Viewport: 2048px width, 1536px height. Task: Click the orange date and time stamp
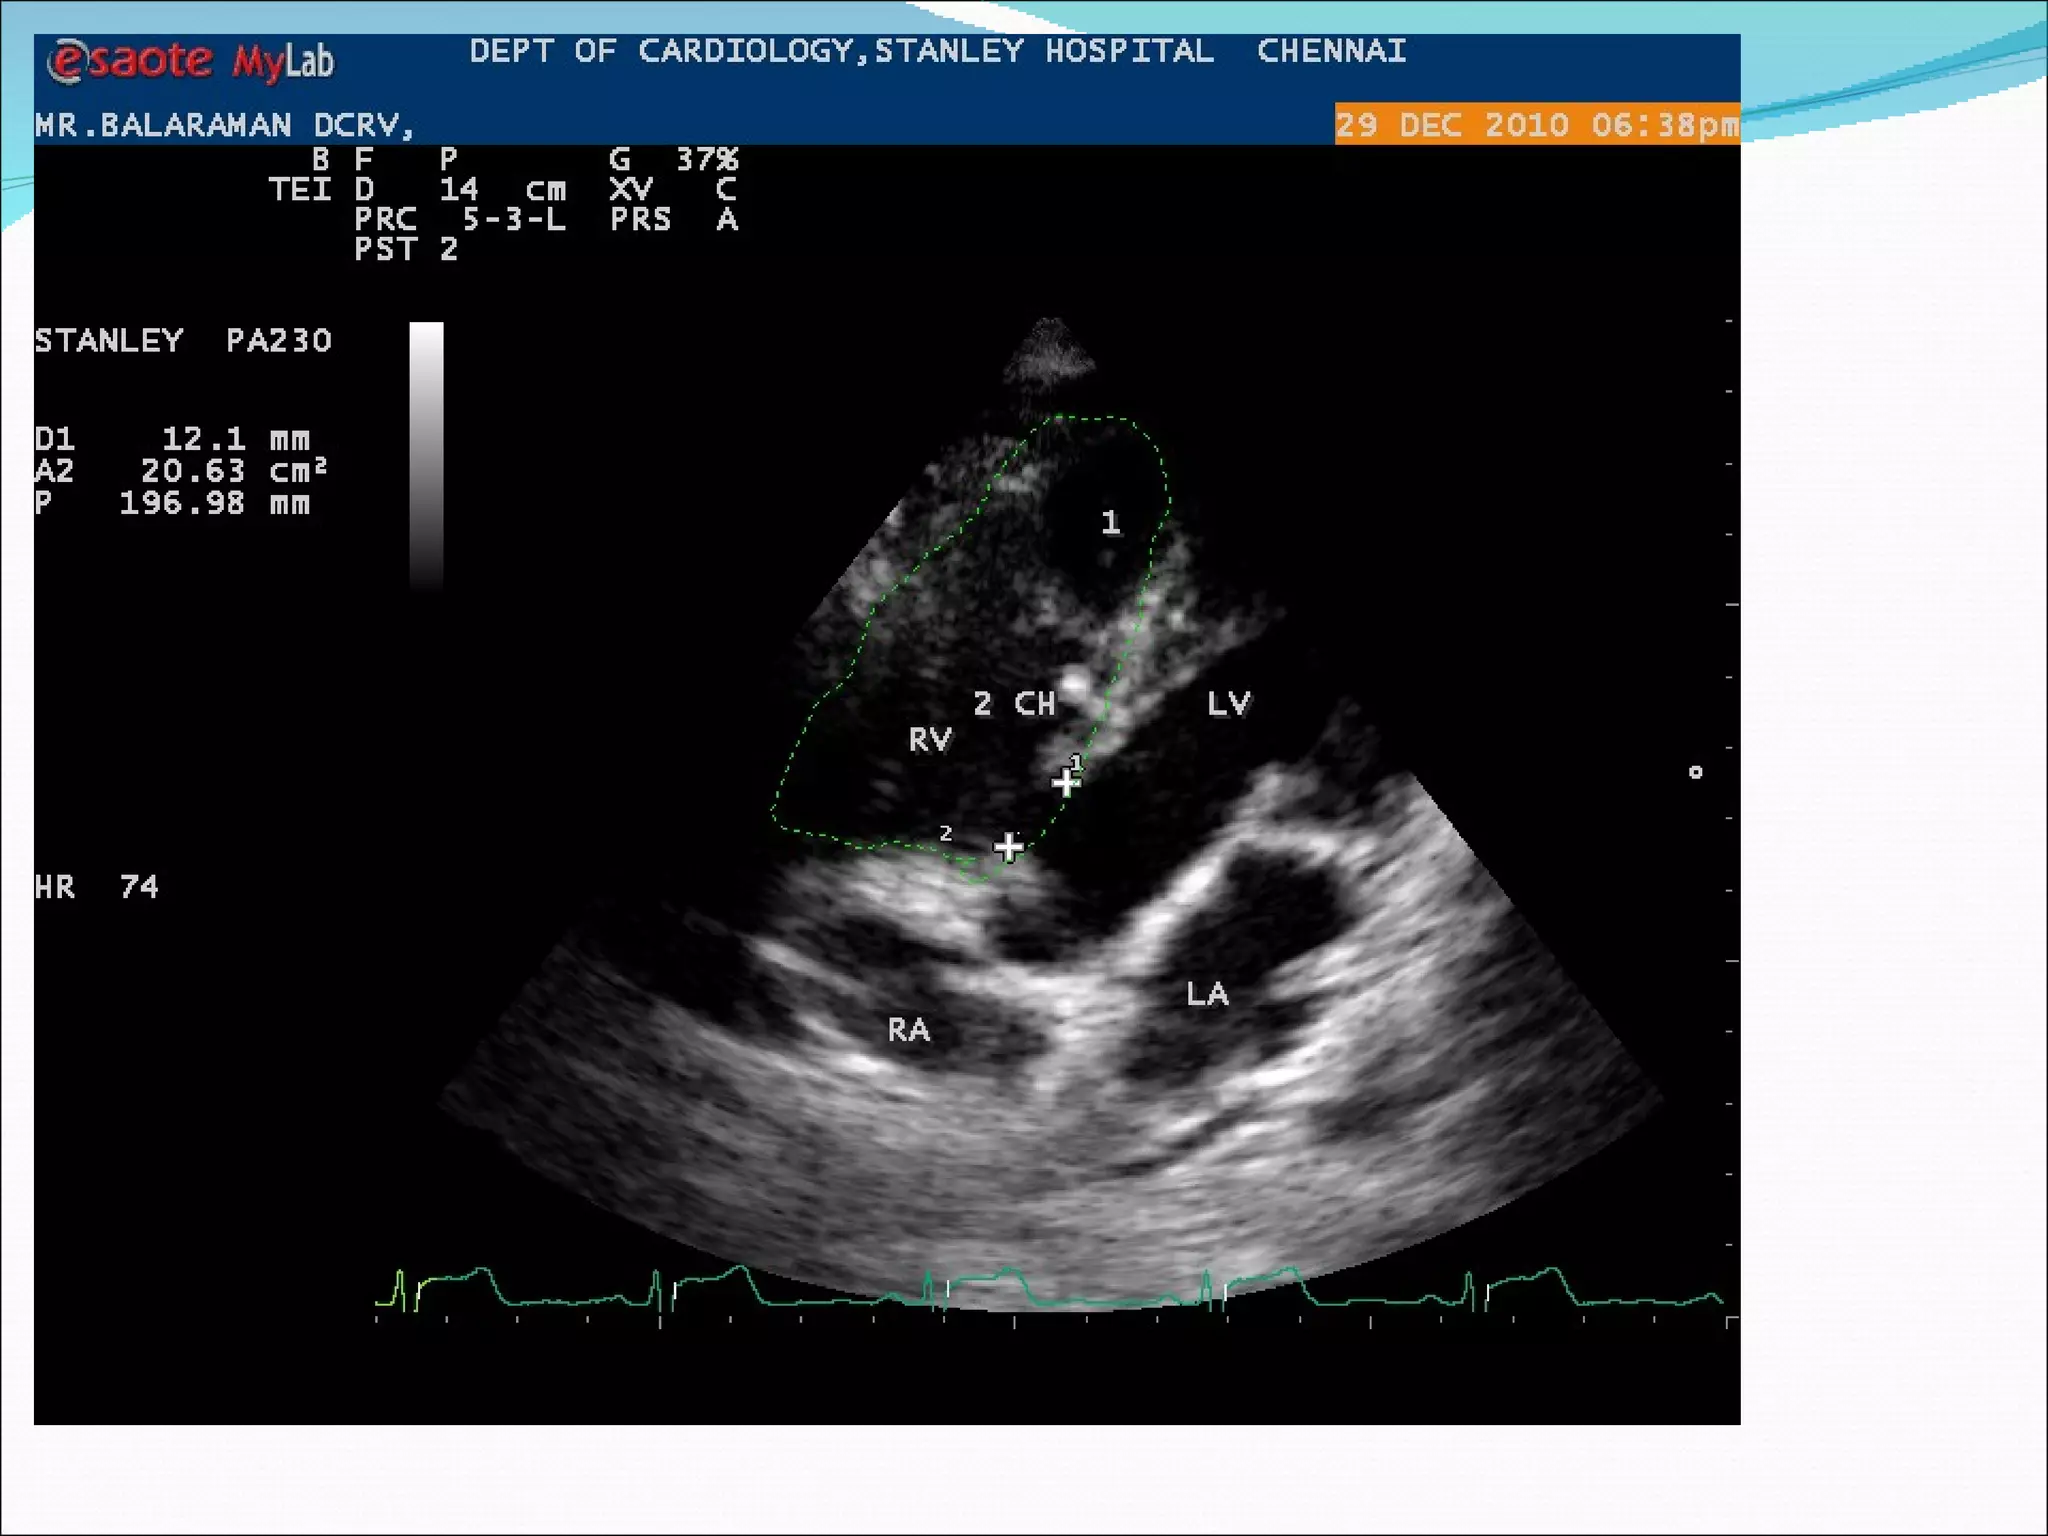1536,125
